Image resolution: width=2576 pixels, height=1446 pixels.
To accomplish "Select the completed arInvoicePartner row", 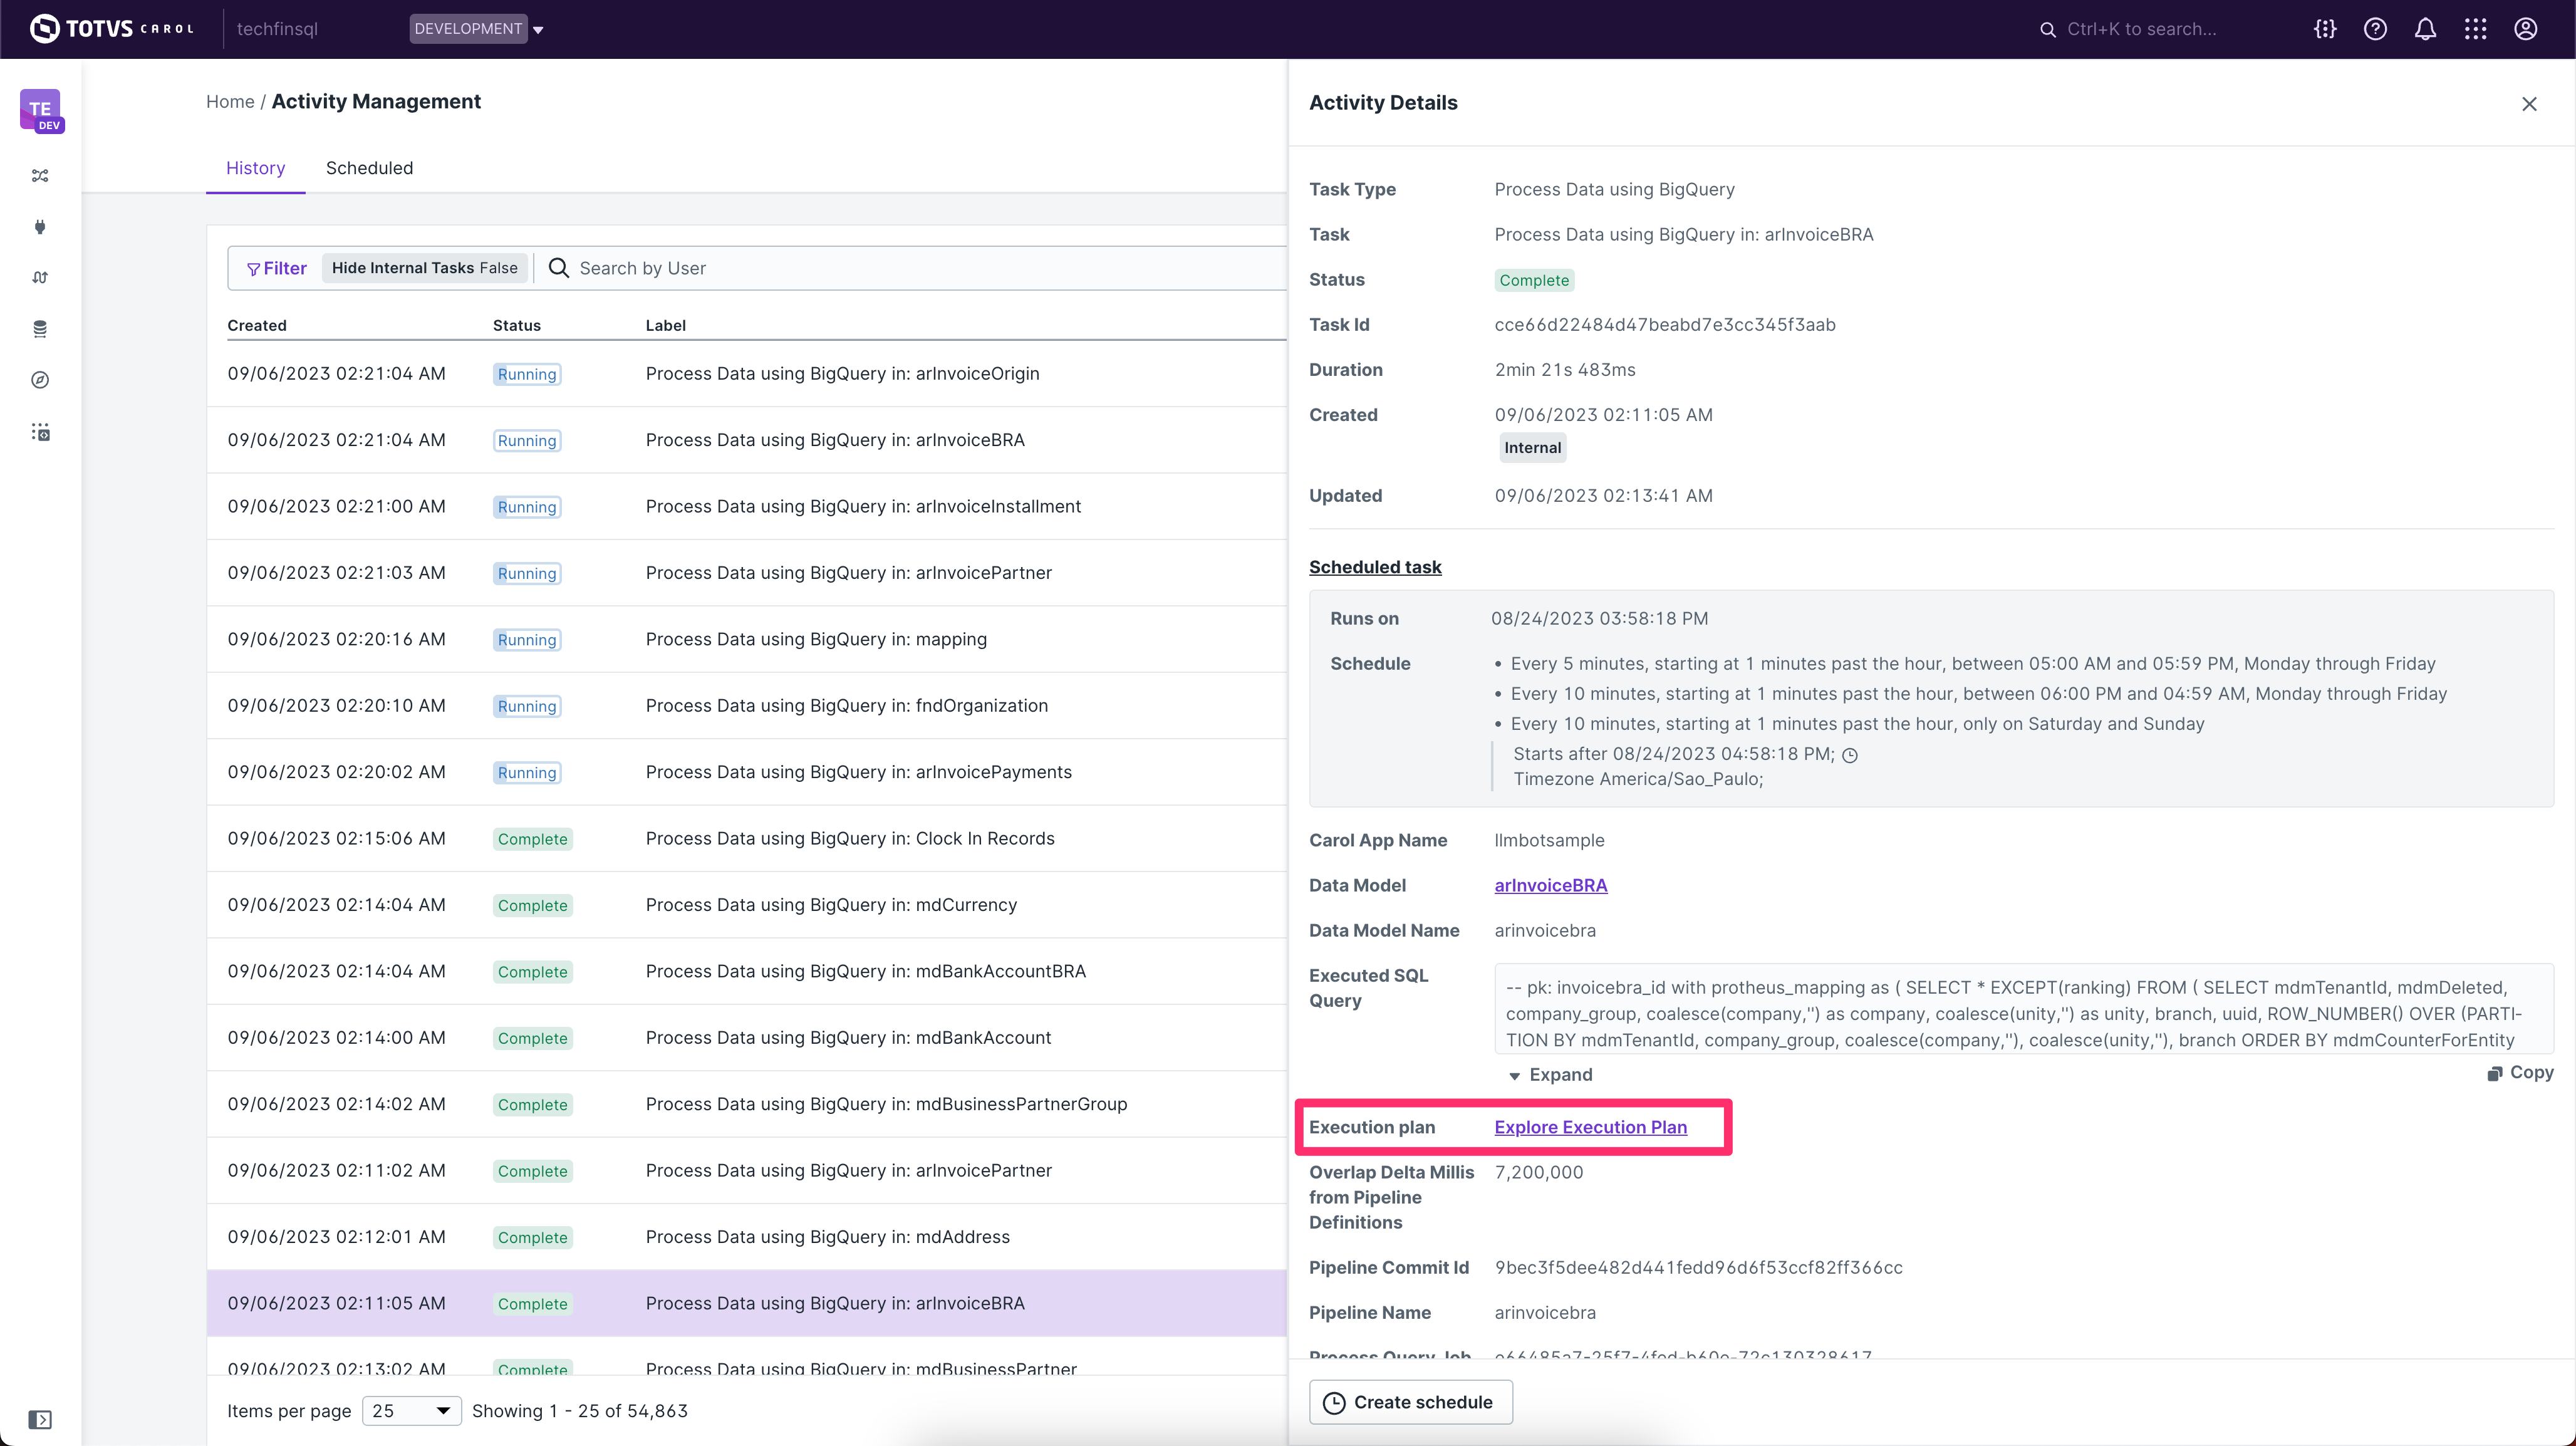I will tap(746, 1170).
